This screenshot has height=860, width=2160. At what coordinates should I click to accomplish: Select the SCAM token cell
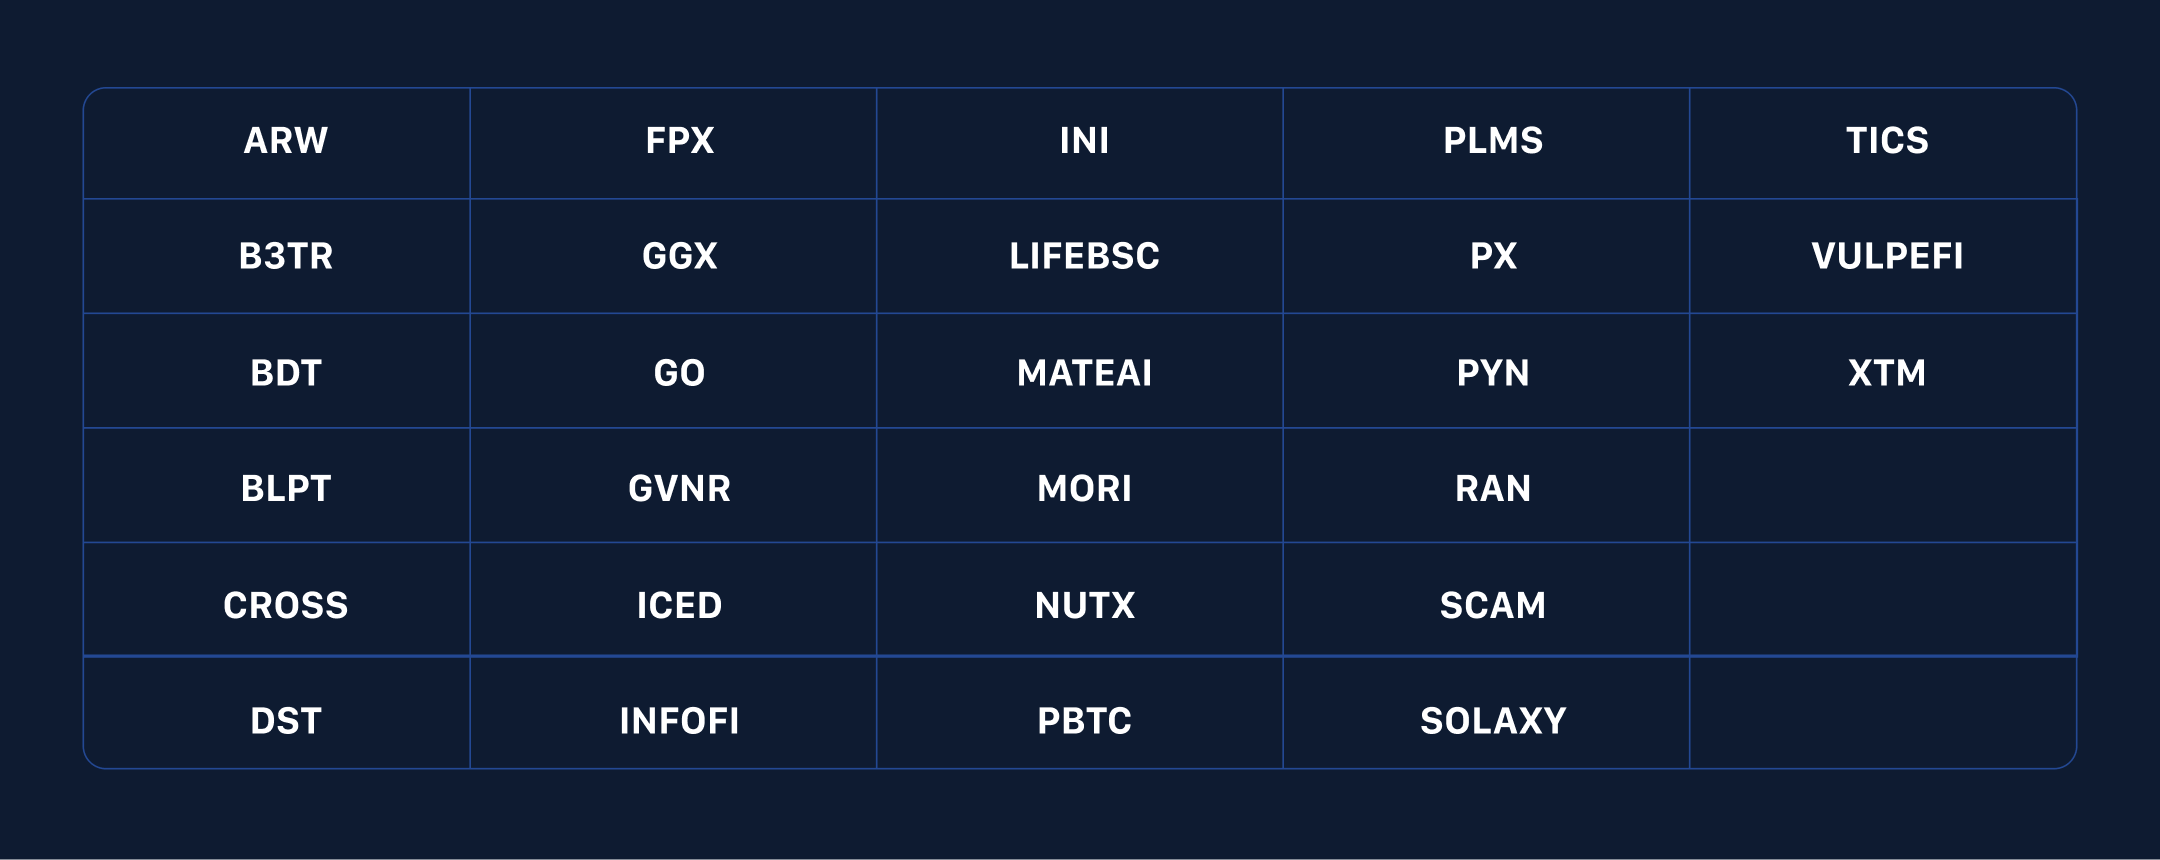[1493, 605]
